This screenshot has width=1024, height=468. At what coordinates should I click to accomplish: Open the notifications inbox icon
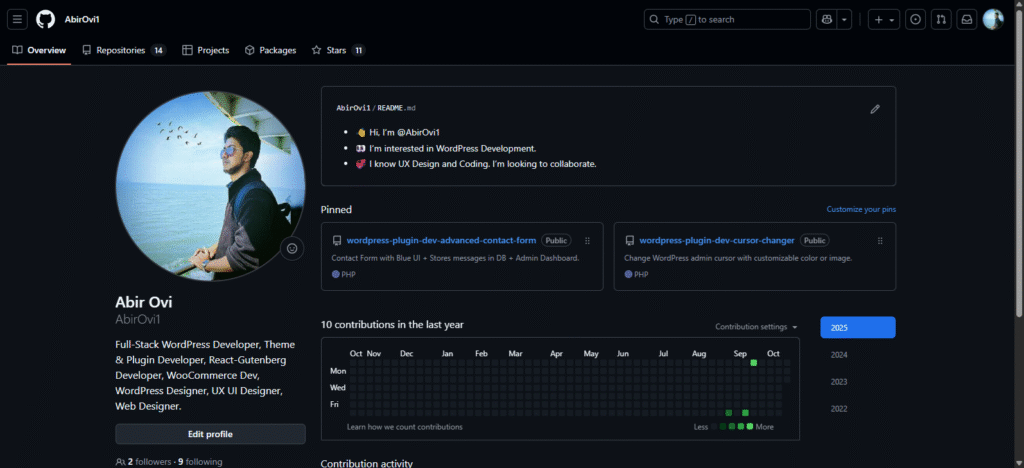pos(966,19)
